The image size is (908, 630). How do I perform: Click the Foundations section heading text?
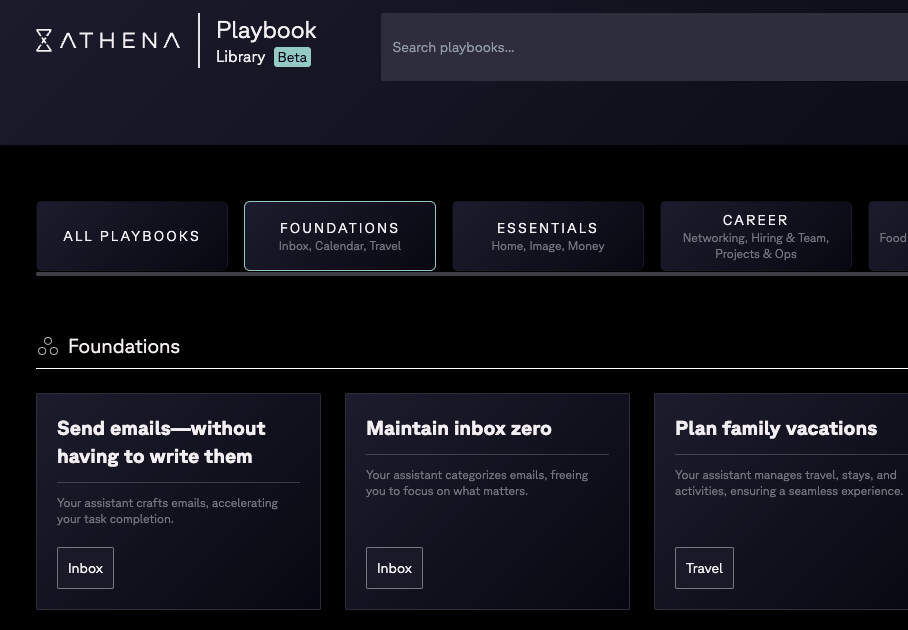pos(124,347)
